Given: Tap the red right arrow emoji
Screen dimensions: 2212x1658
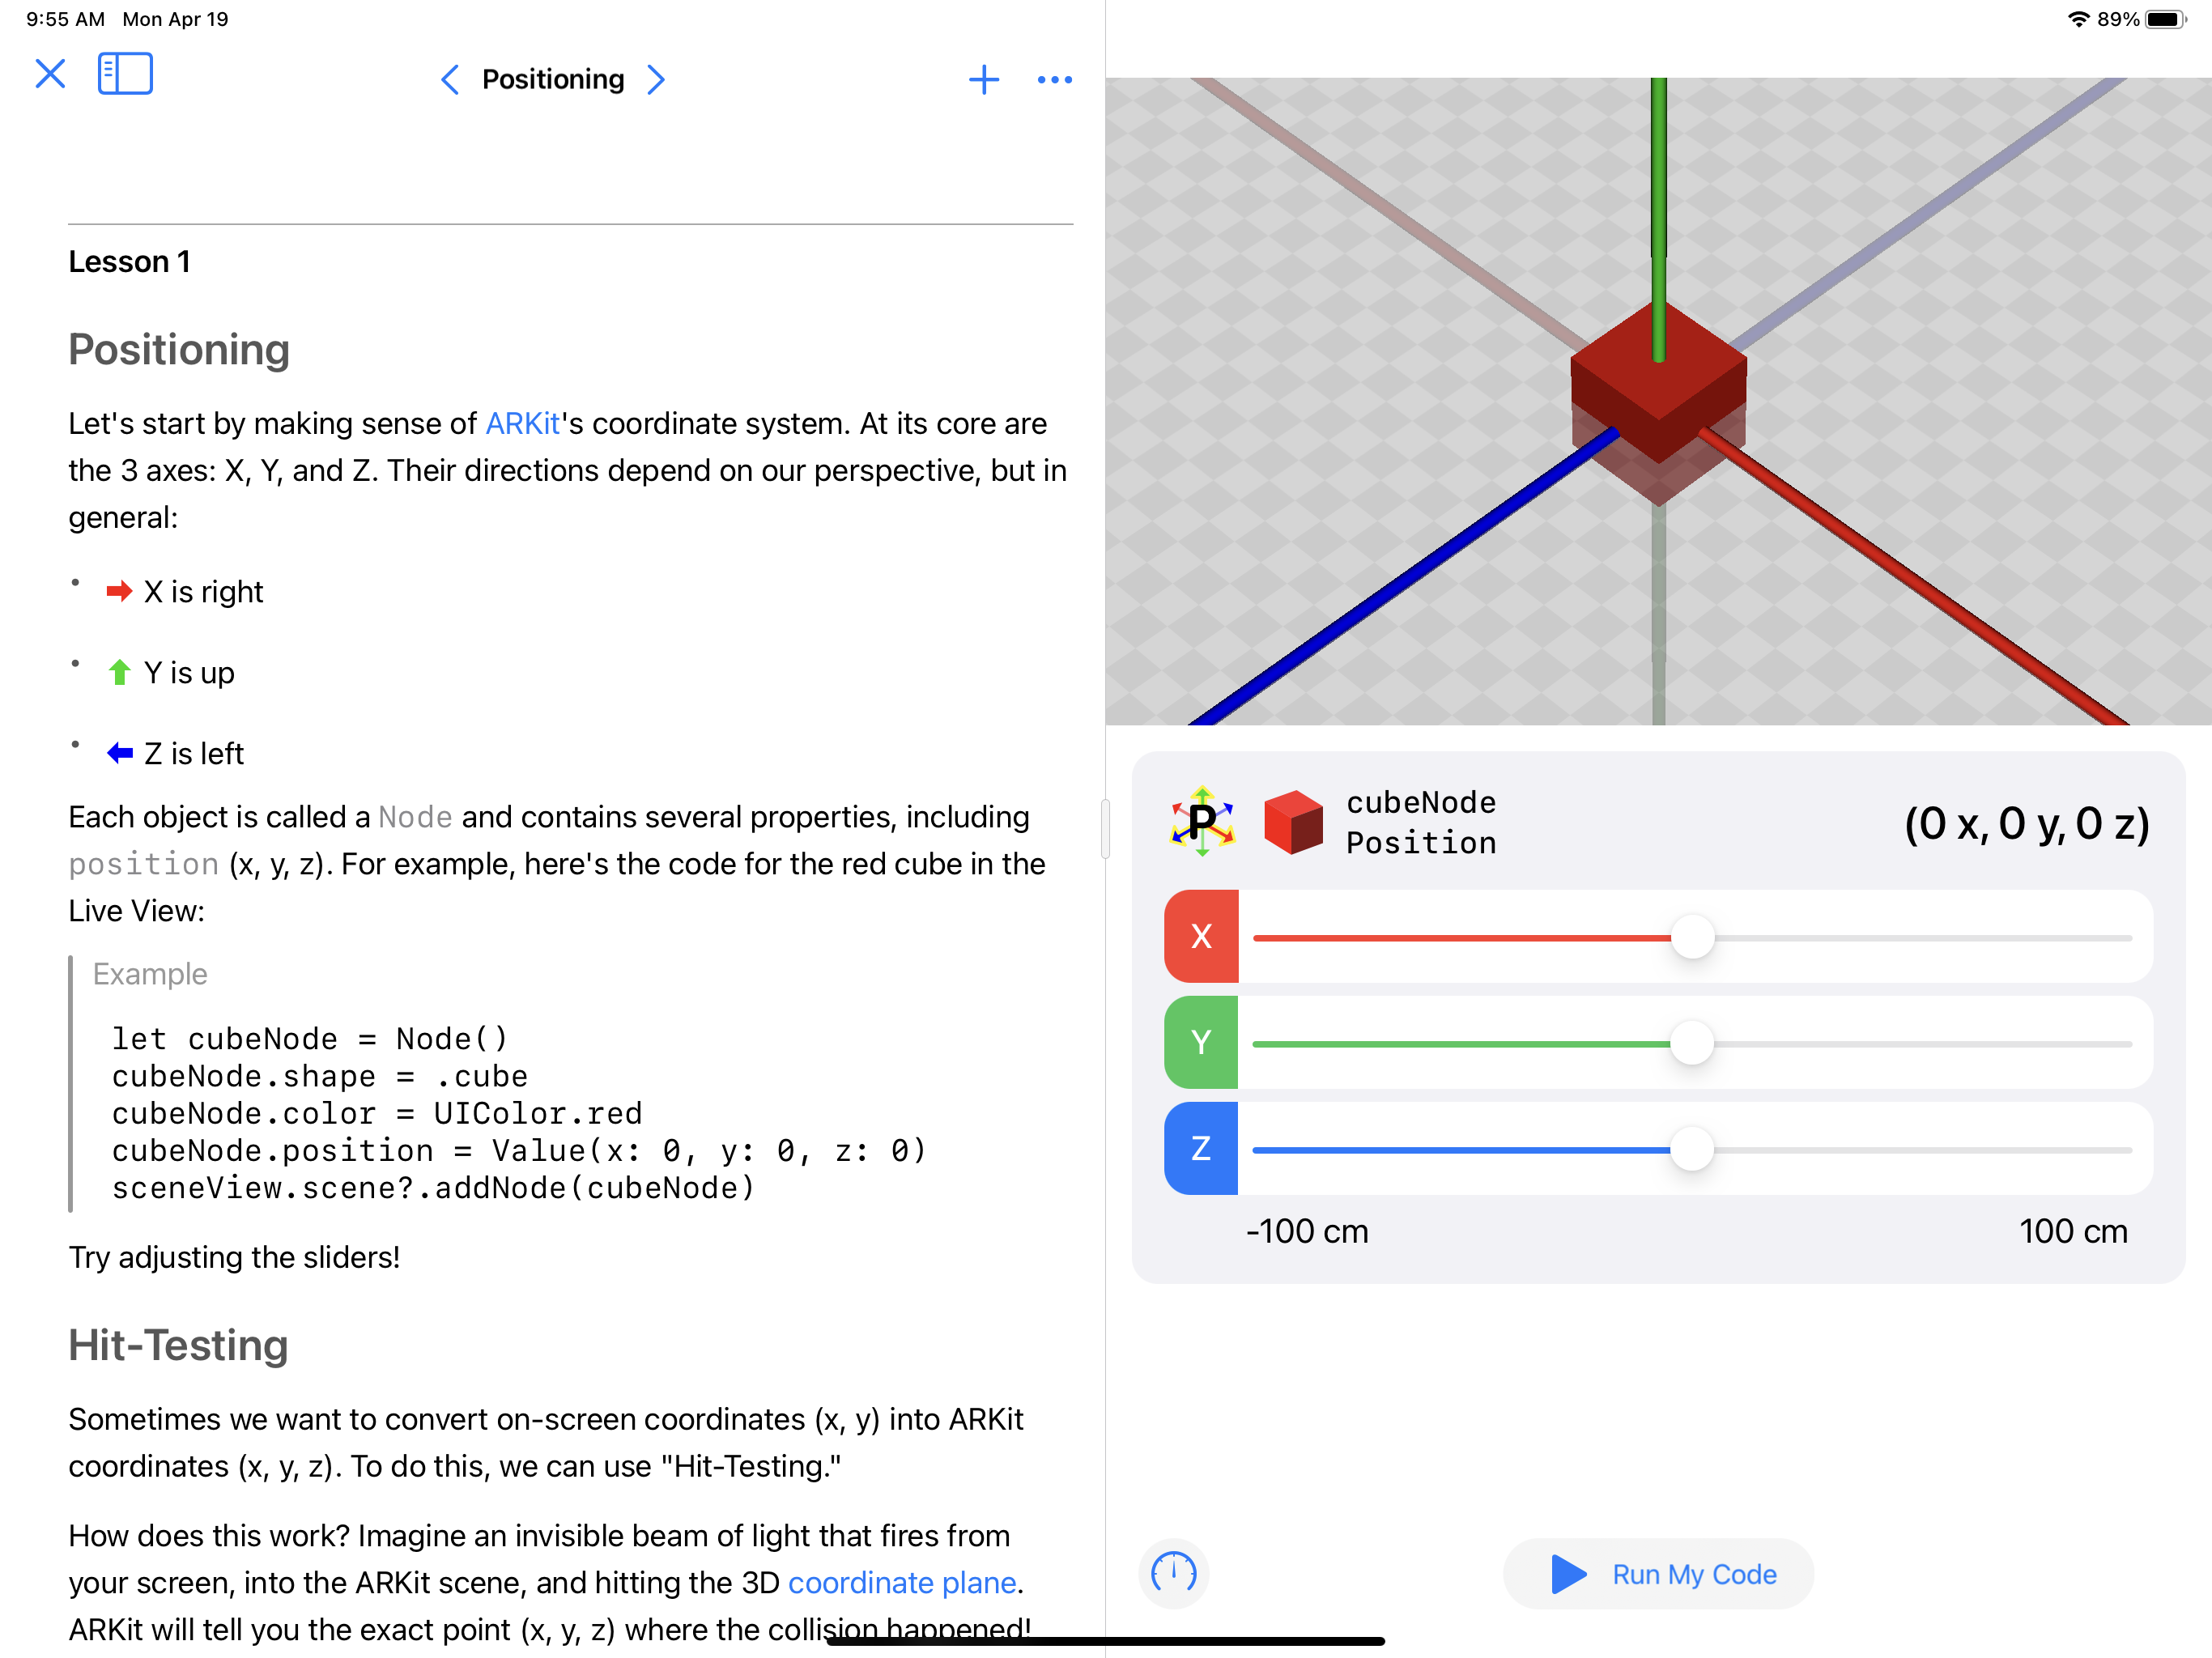Looking at the screenshot, I should coord(120,591).
